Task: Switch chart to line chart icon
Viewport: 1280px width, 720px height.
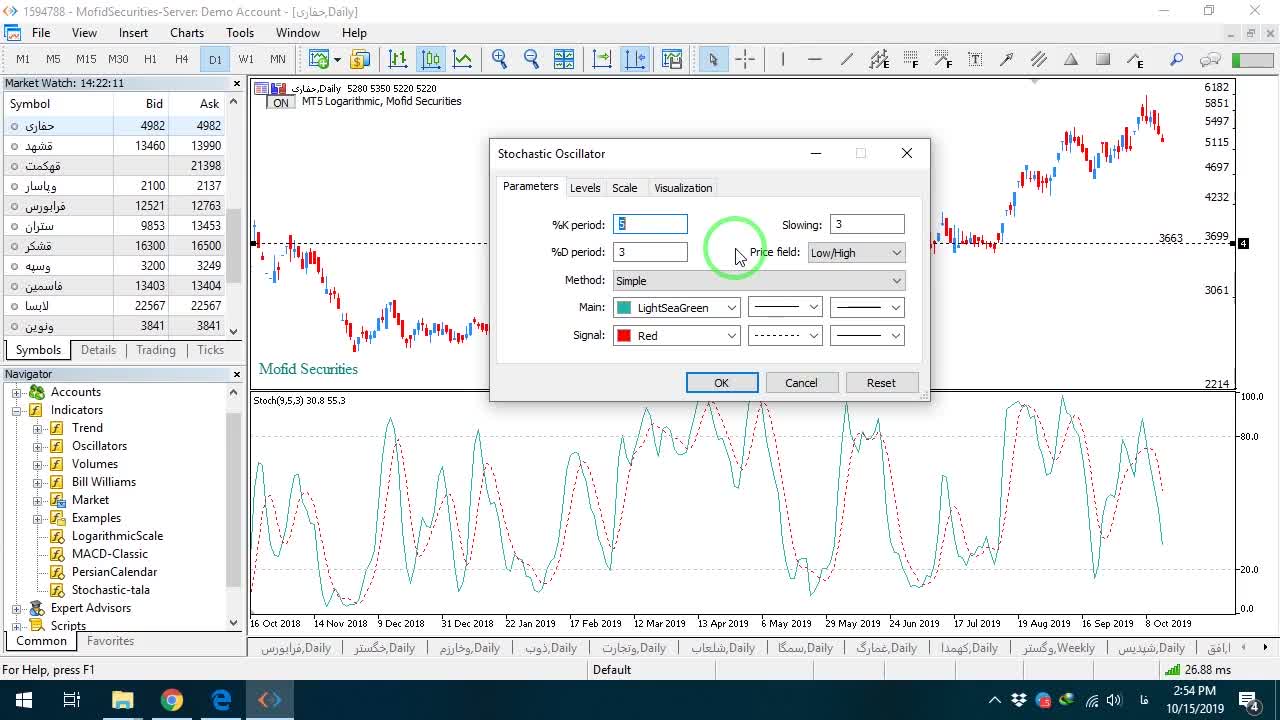Action: pos(463,59)
